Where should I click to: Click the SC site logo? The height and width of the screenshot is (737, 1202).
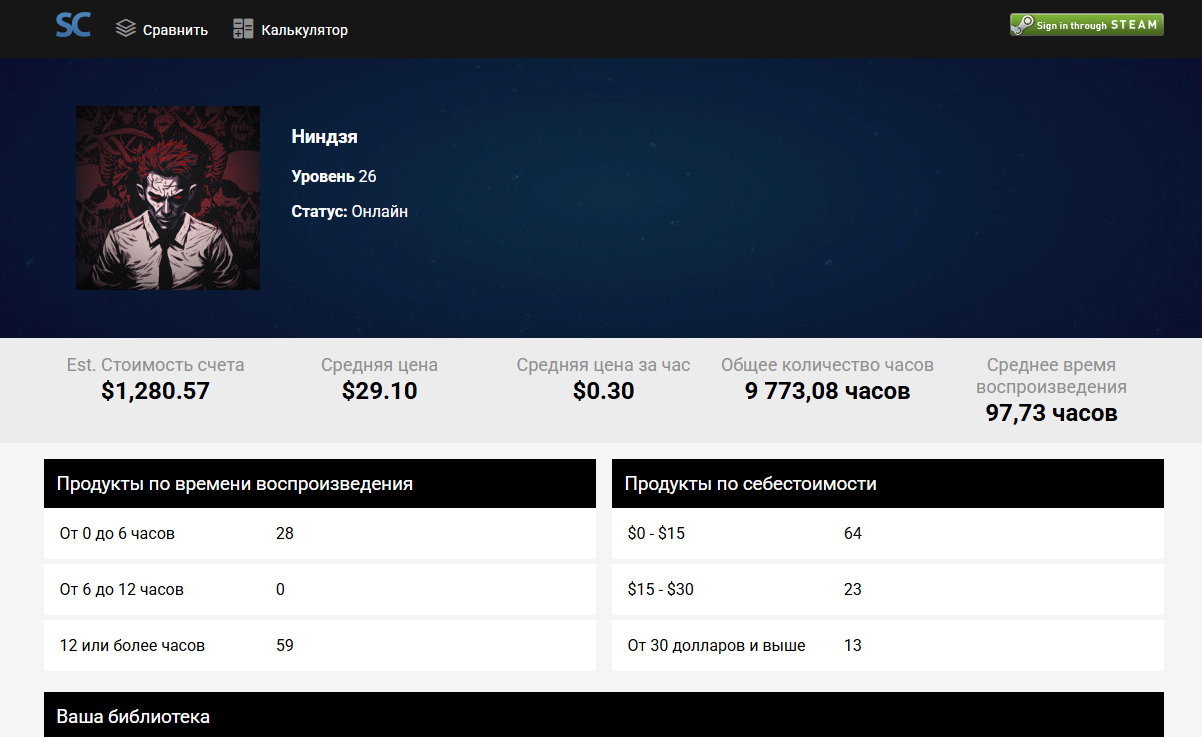point(73,26)
